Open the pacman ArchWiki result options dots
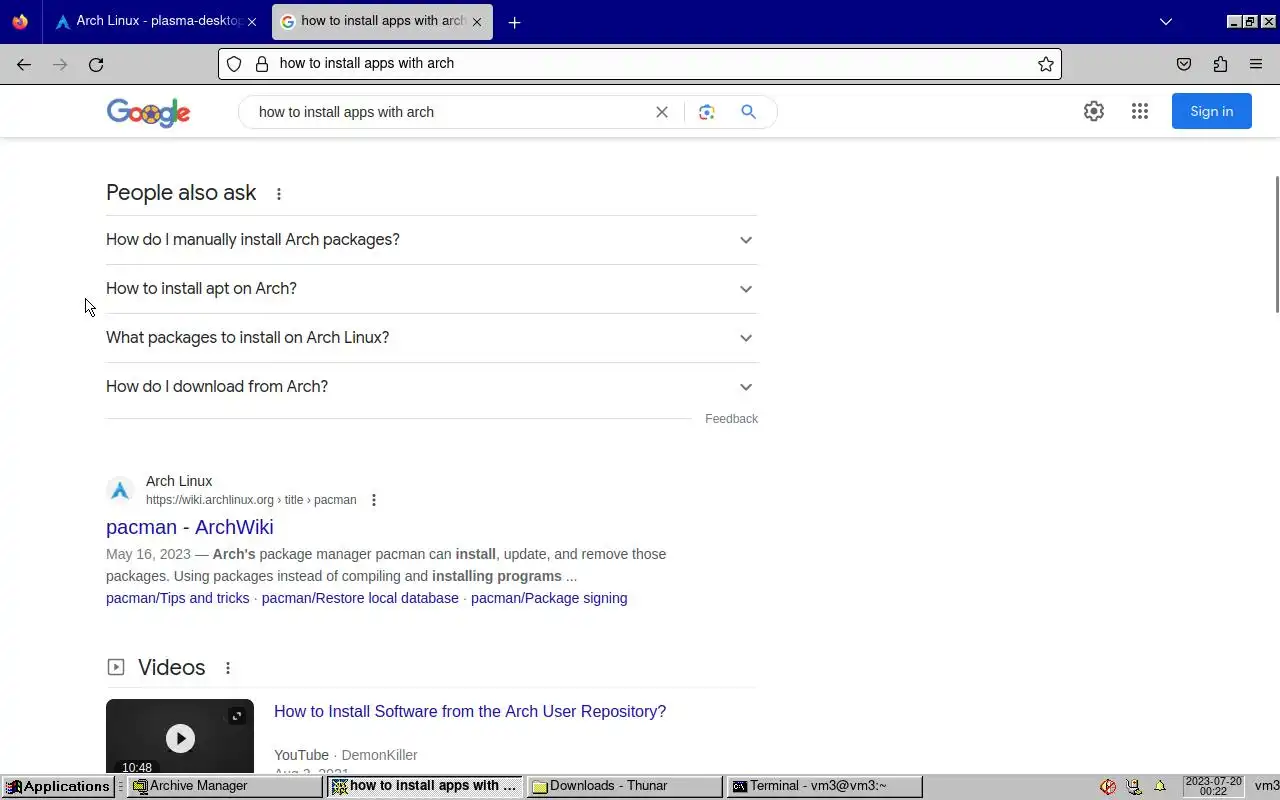The image size is (1280, 800). (374, 500)
